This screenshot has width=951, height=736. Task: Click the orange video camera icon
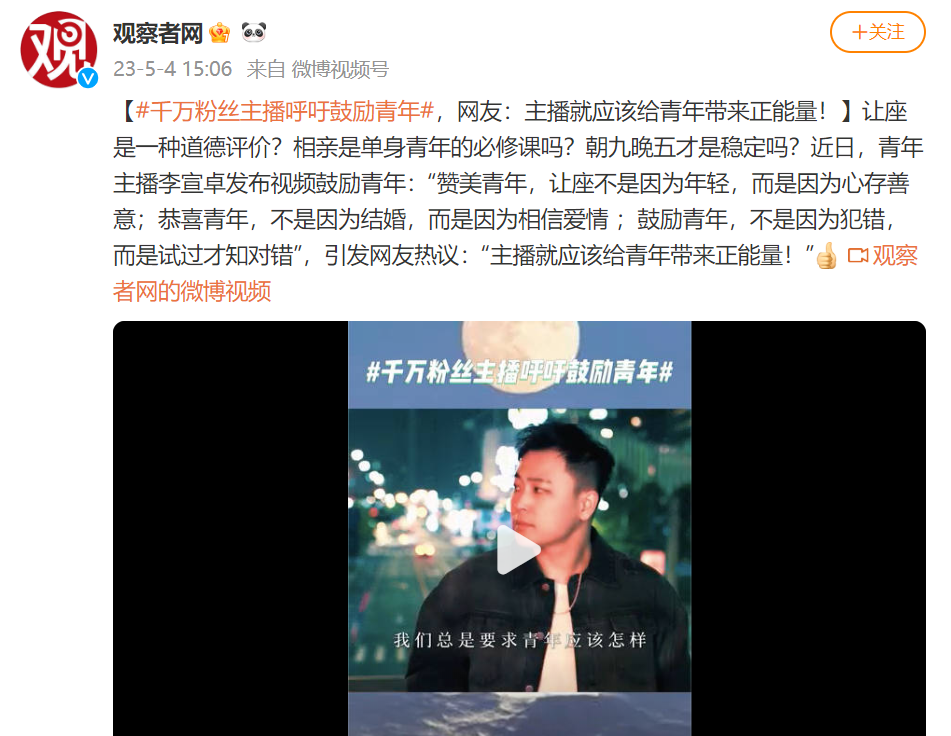click(x=858, y=256)
